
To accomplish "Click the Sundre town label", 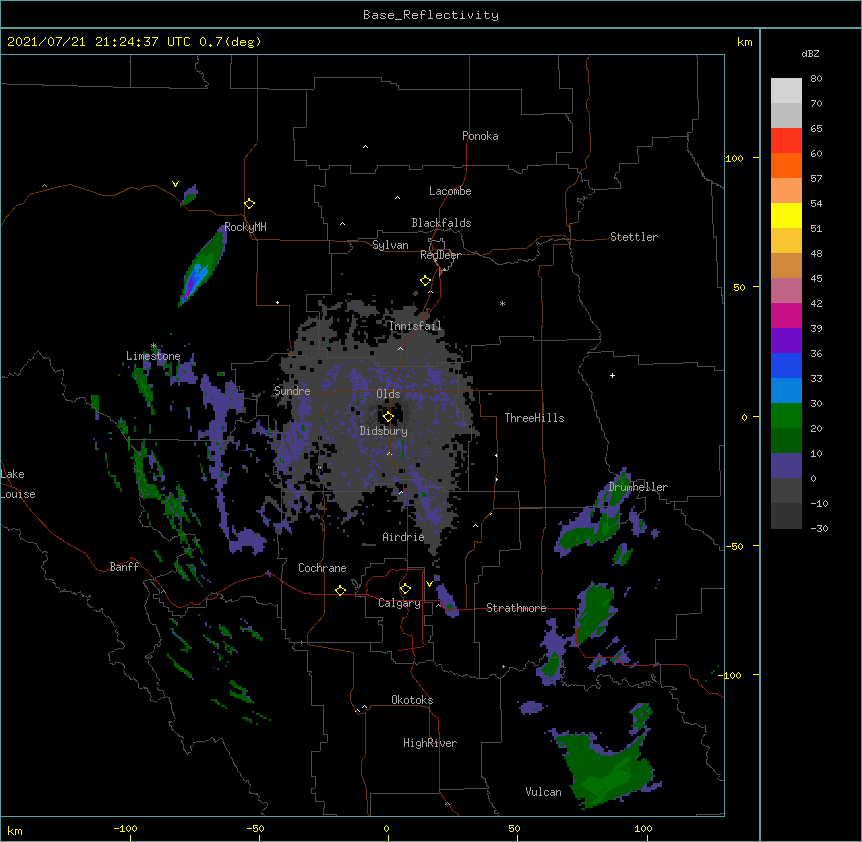I will (x=292, y=391).
